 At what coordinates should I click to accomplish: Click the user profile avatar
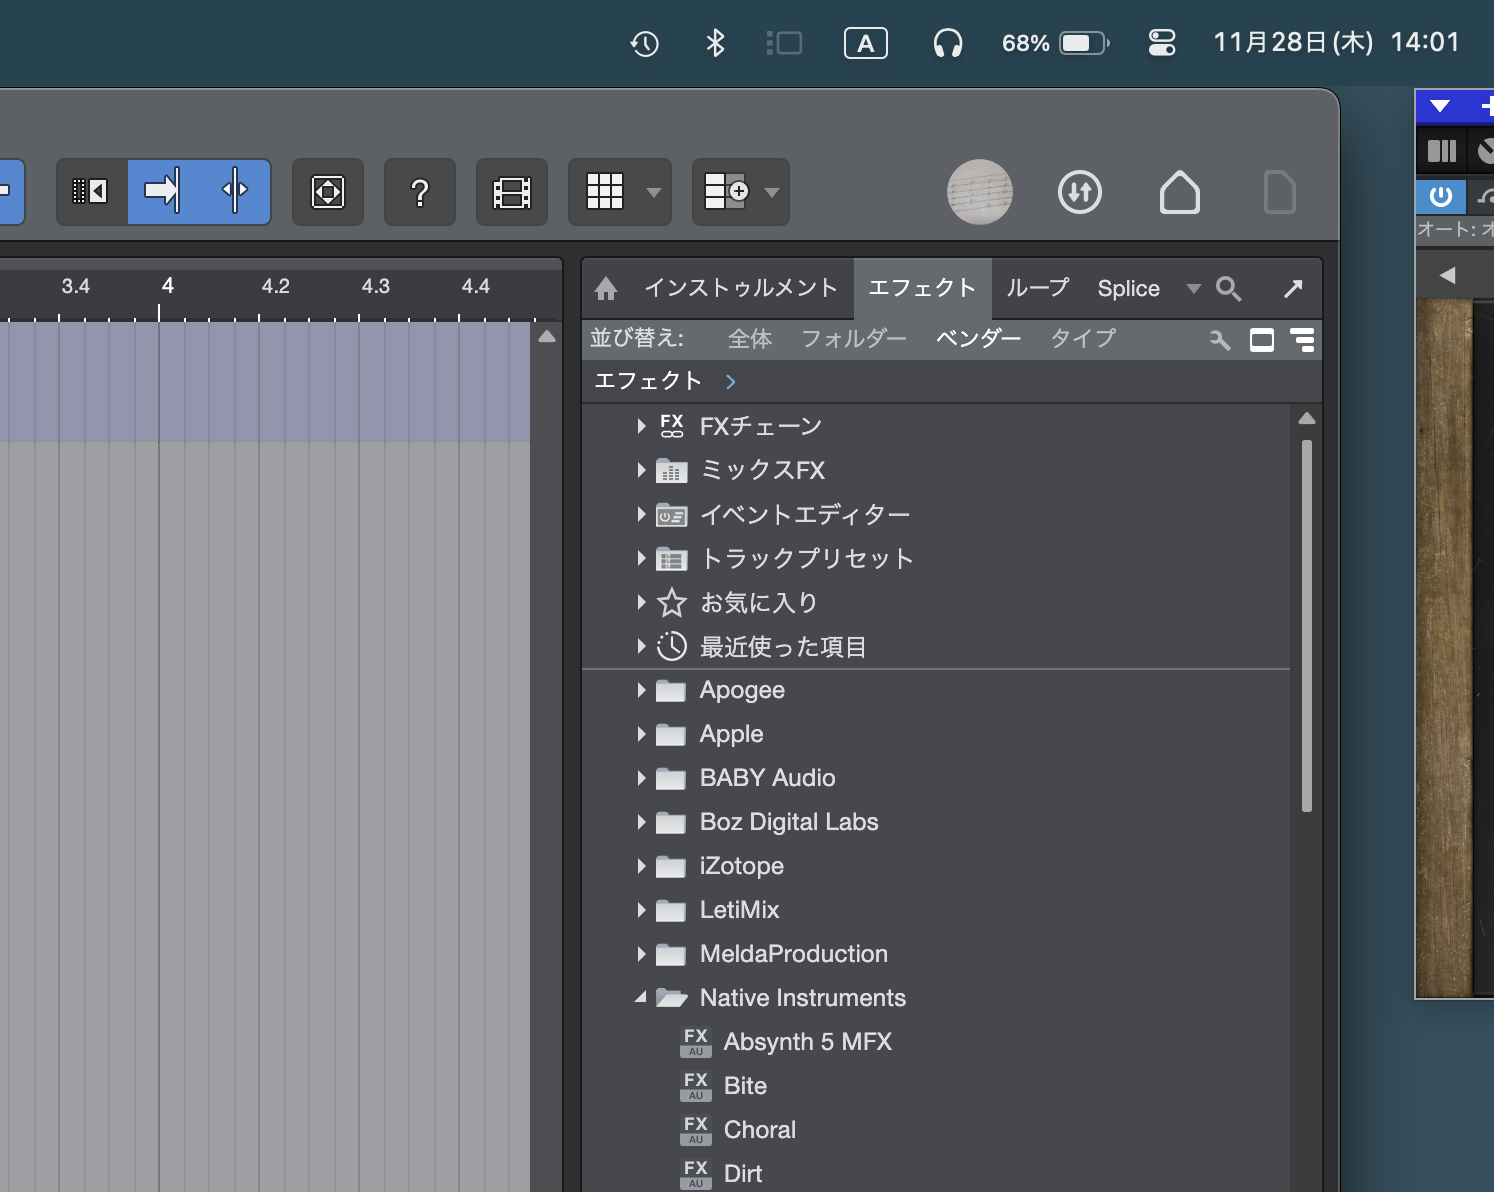(979, 192)
